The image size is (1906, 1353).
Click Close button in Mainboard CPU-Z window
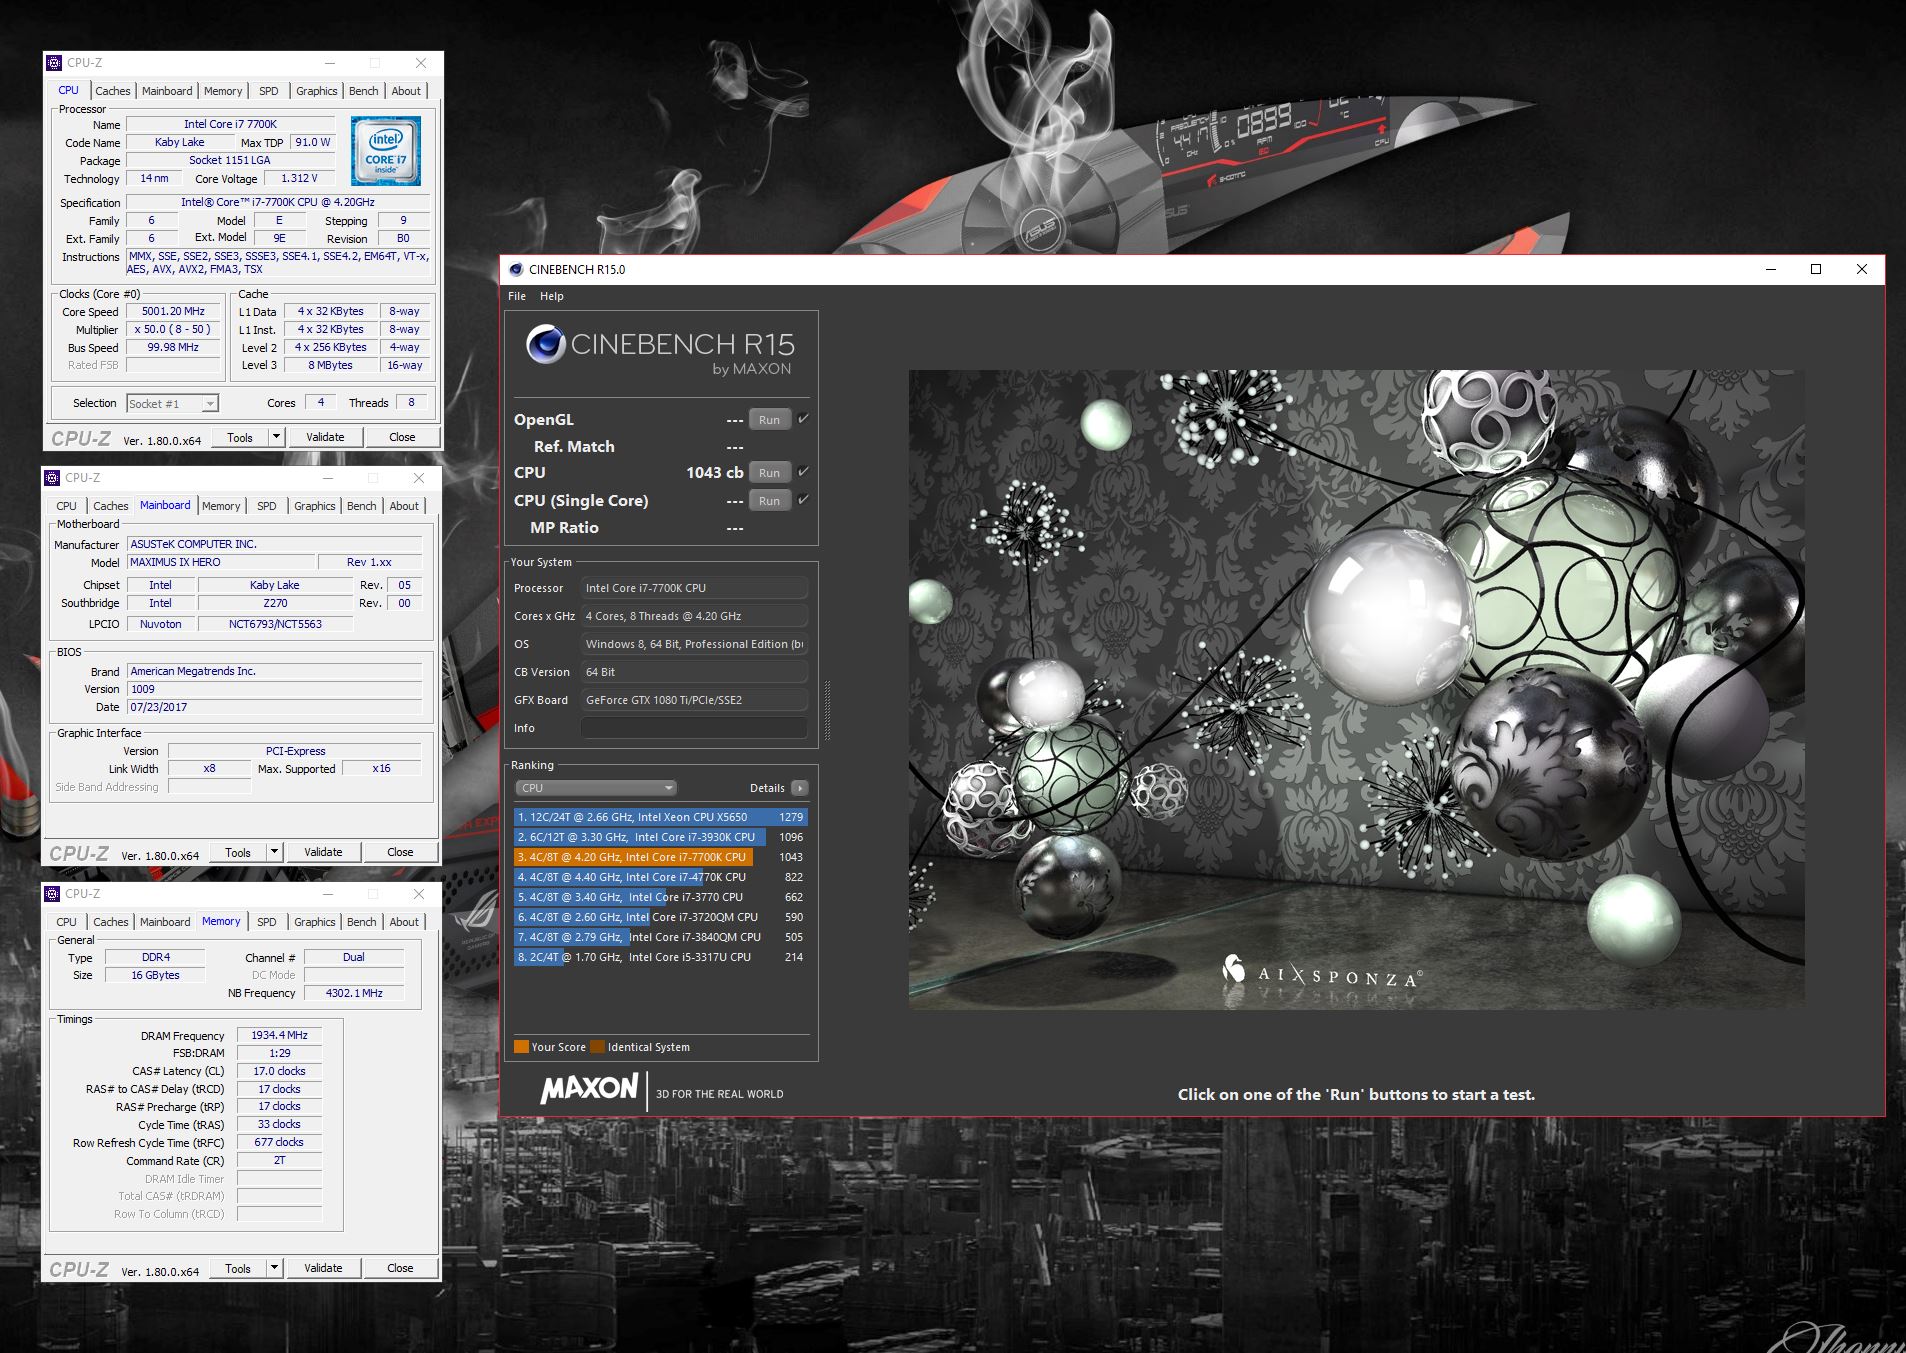click(400, 852)
